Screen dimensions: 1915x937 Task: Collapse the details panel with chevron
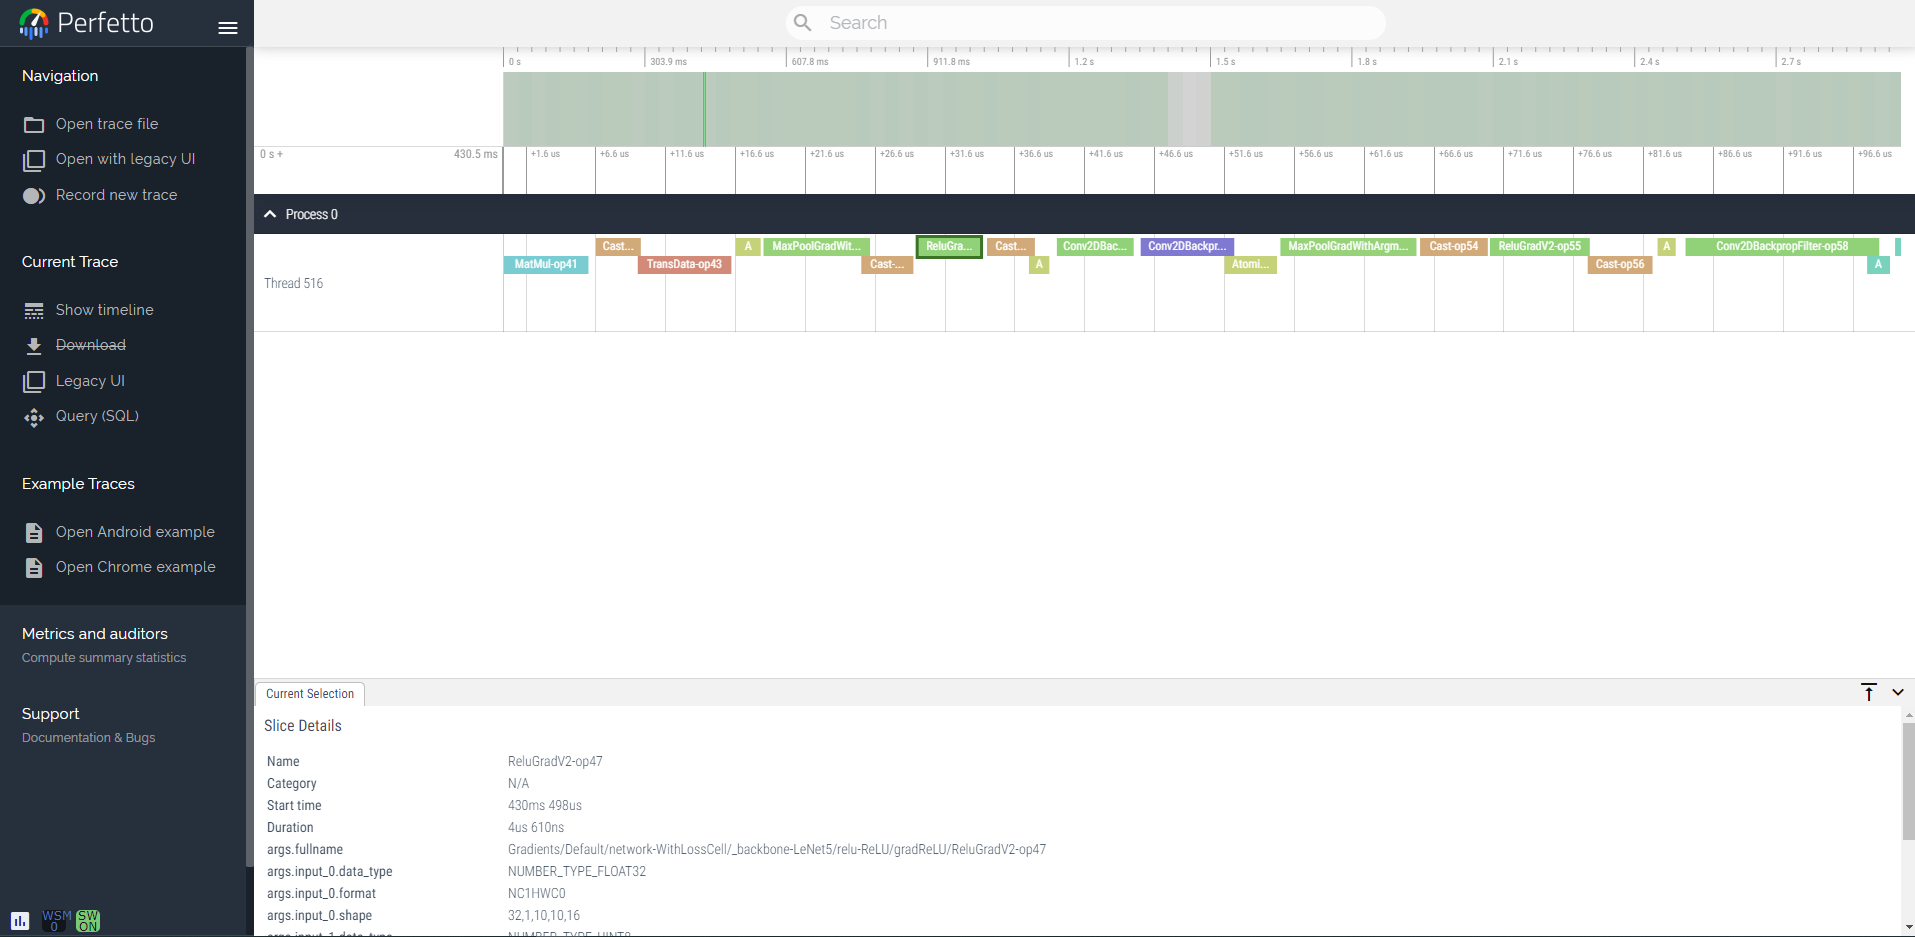coord(1898,692)
